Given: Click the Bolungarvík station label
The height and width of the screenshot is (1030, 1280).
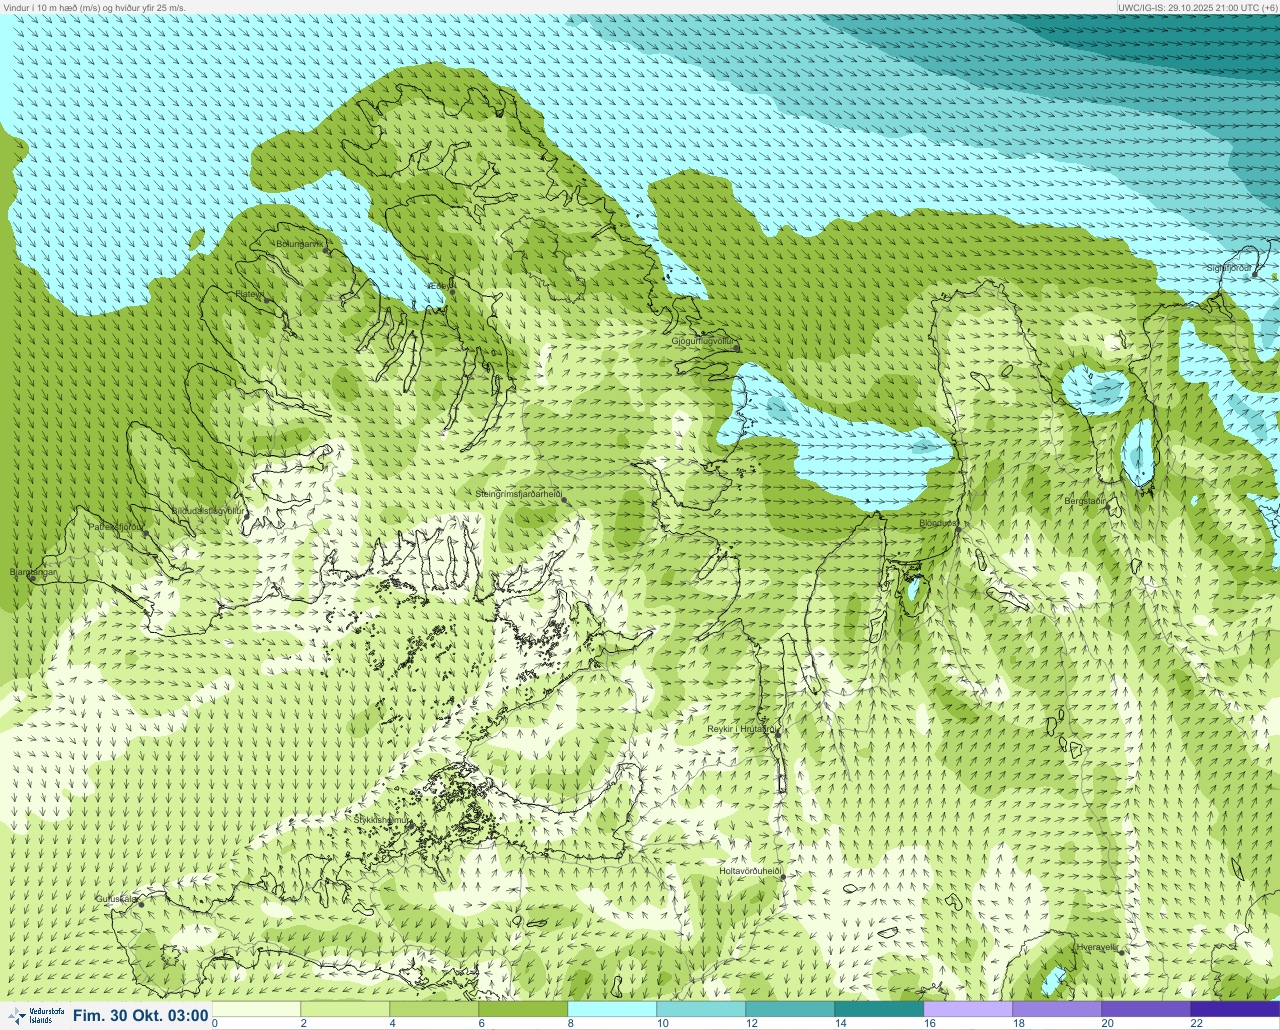Looking at the screenshot, I should [299, 244].
